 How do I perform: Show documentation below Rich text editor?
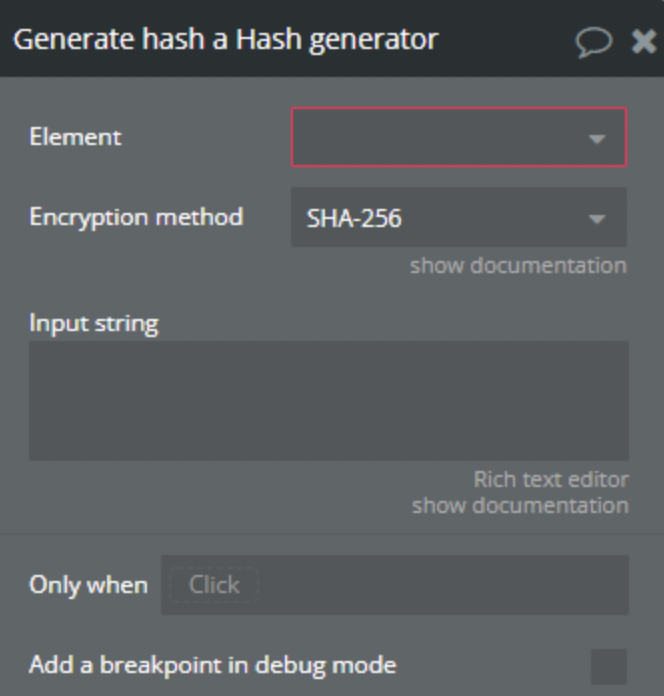[520, 505]
